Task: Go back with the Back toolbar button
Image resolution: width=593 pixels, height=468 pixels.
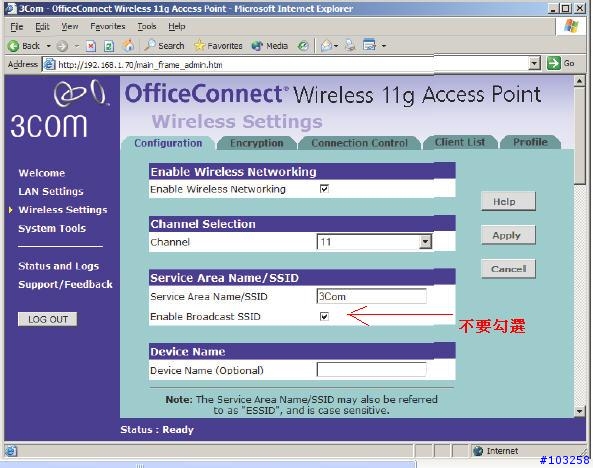Action: click(x=23, y=46)
